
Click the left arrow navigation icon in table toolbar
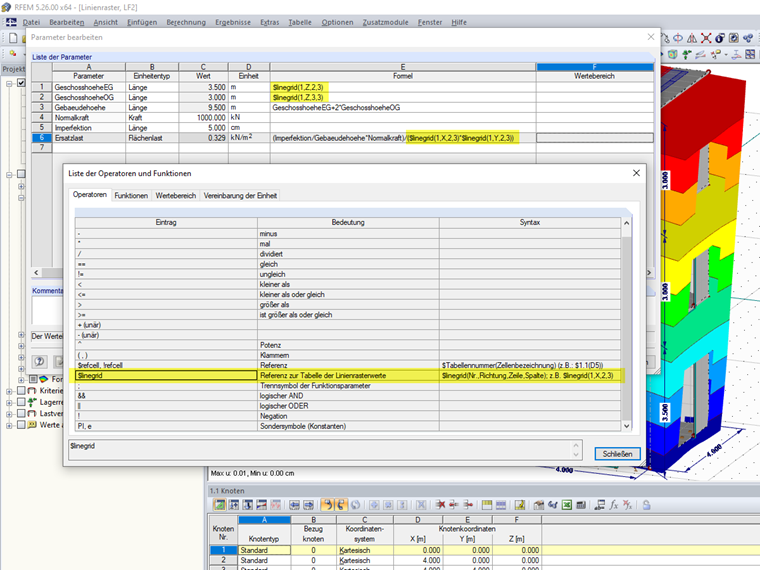click(x=295, y=505)
